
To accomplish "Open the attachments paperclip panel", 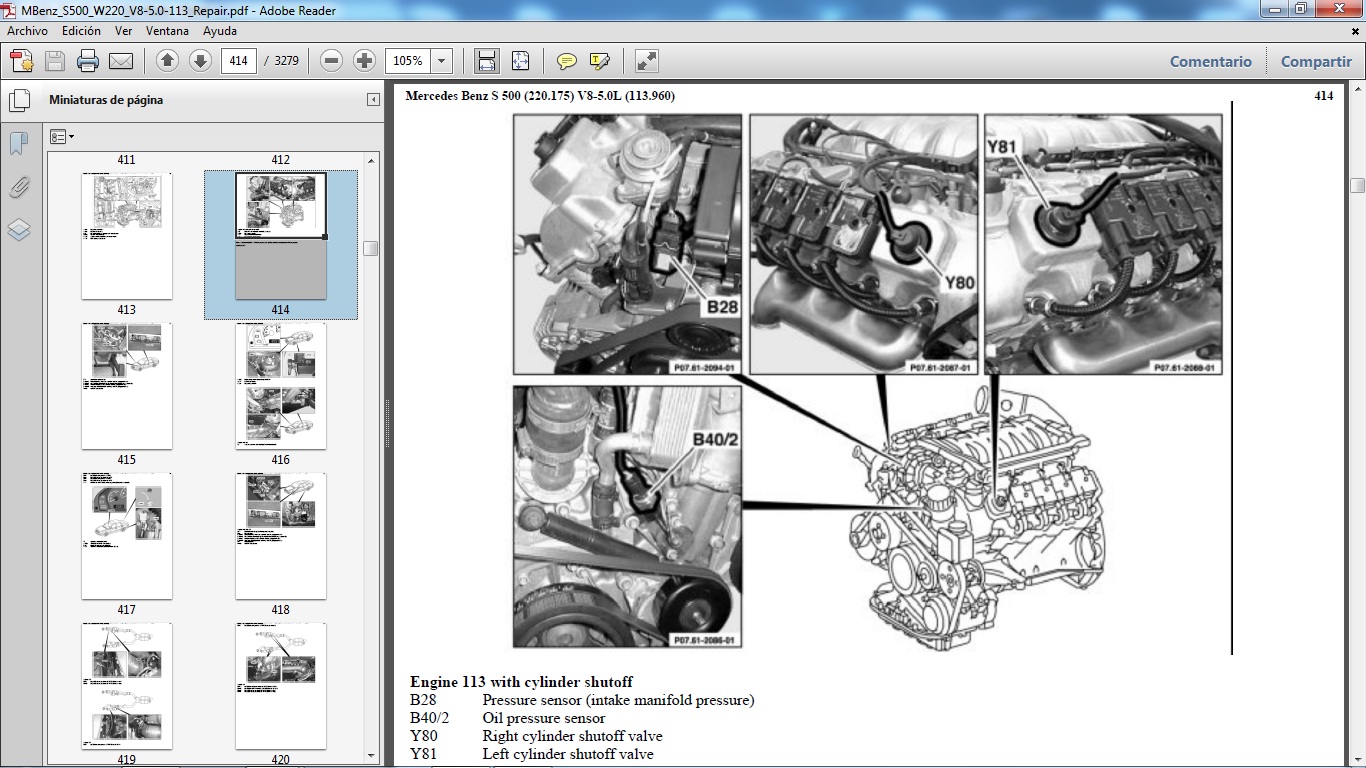I will click(19, 187).
